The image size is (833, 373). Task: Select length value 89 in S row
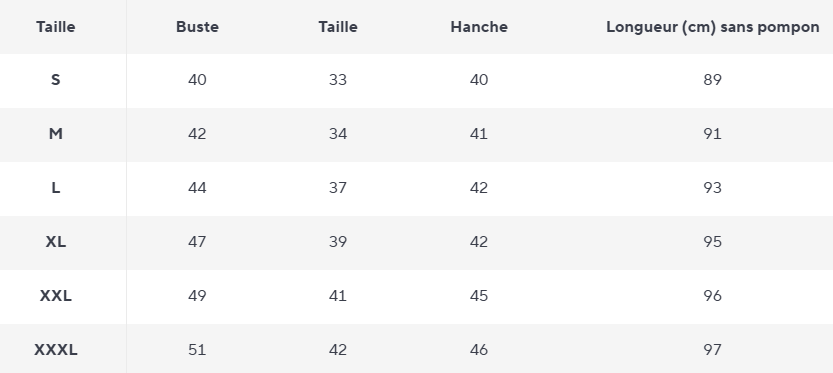(x=712, y=80)
